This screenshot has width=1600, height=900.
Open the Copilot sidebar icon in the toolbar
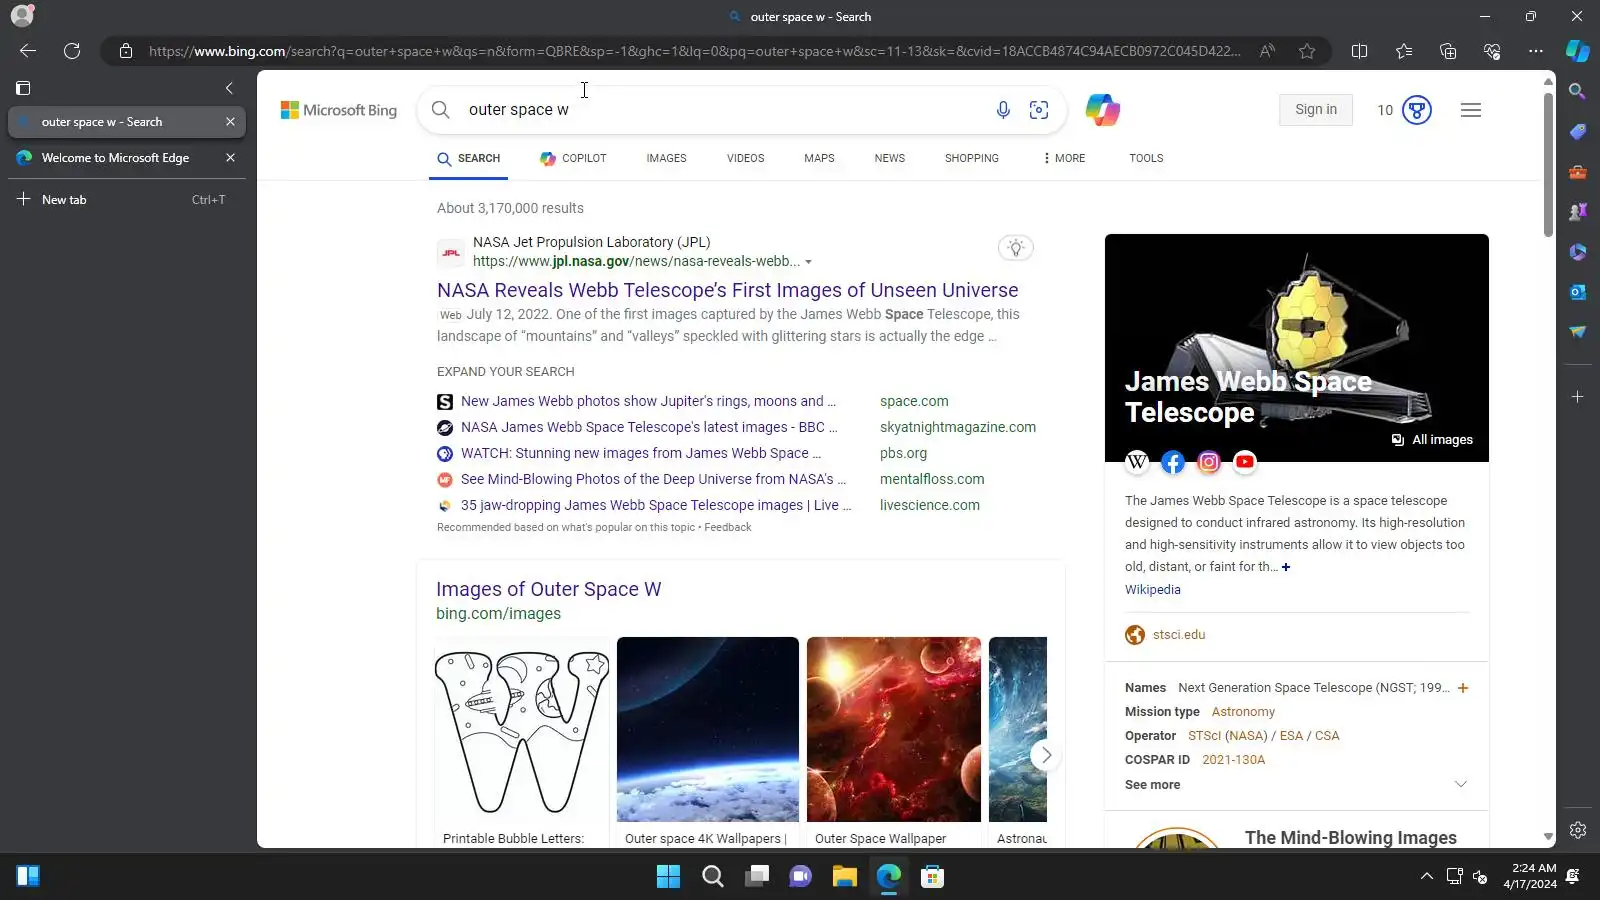[x=1578, y=51]
